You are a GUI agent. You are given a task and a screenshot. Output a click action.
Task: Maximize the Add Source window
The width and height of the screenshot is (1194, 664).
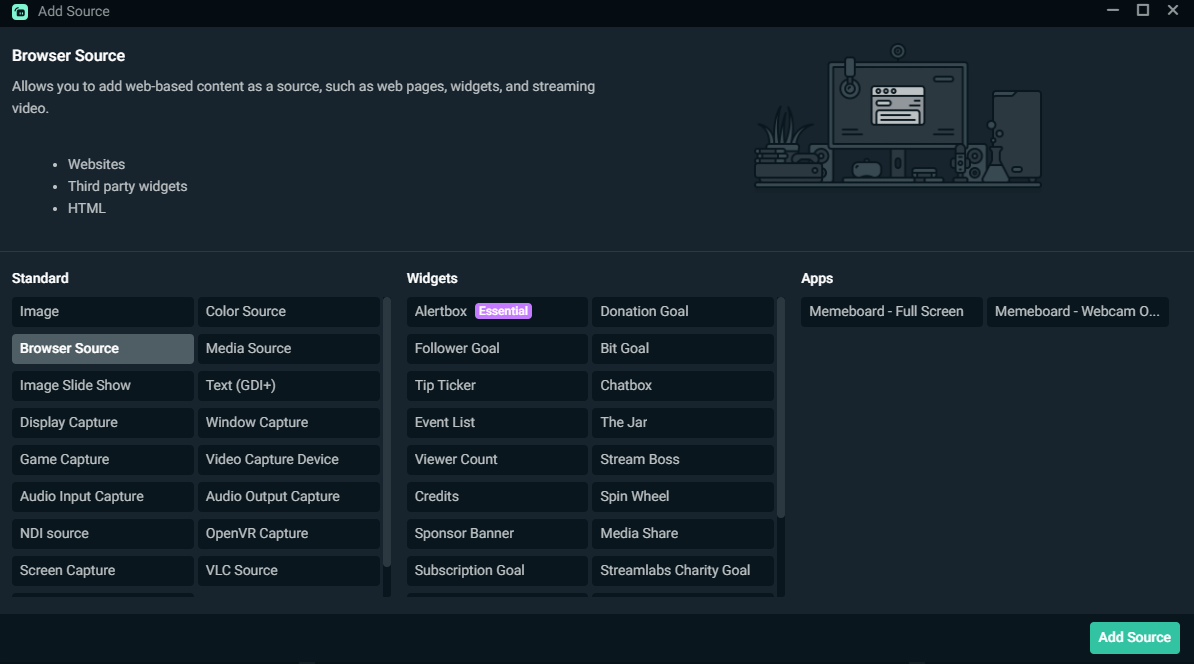coord(1143,11)
